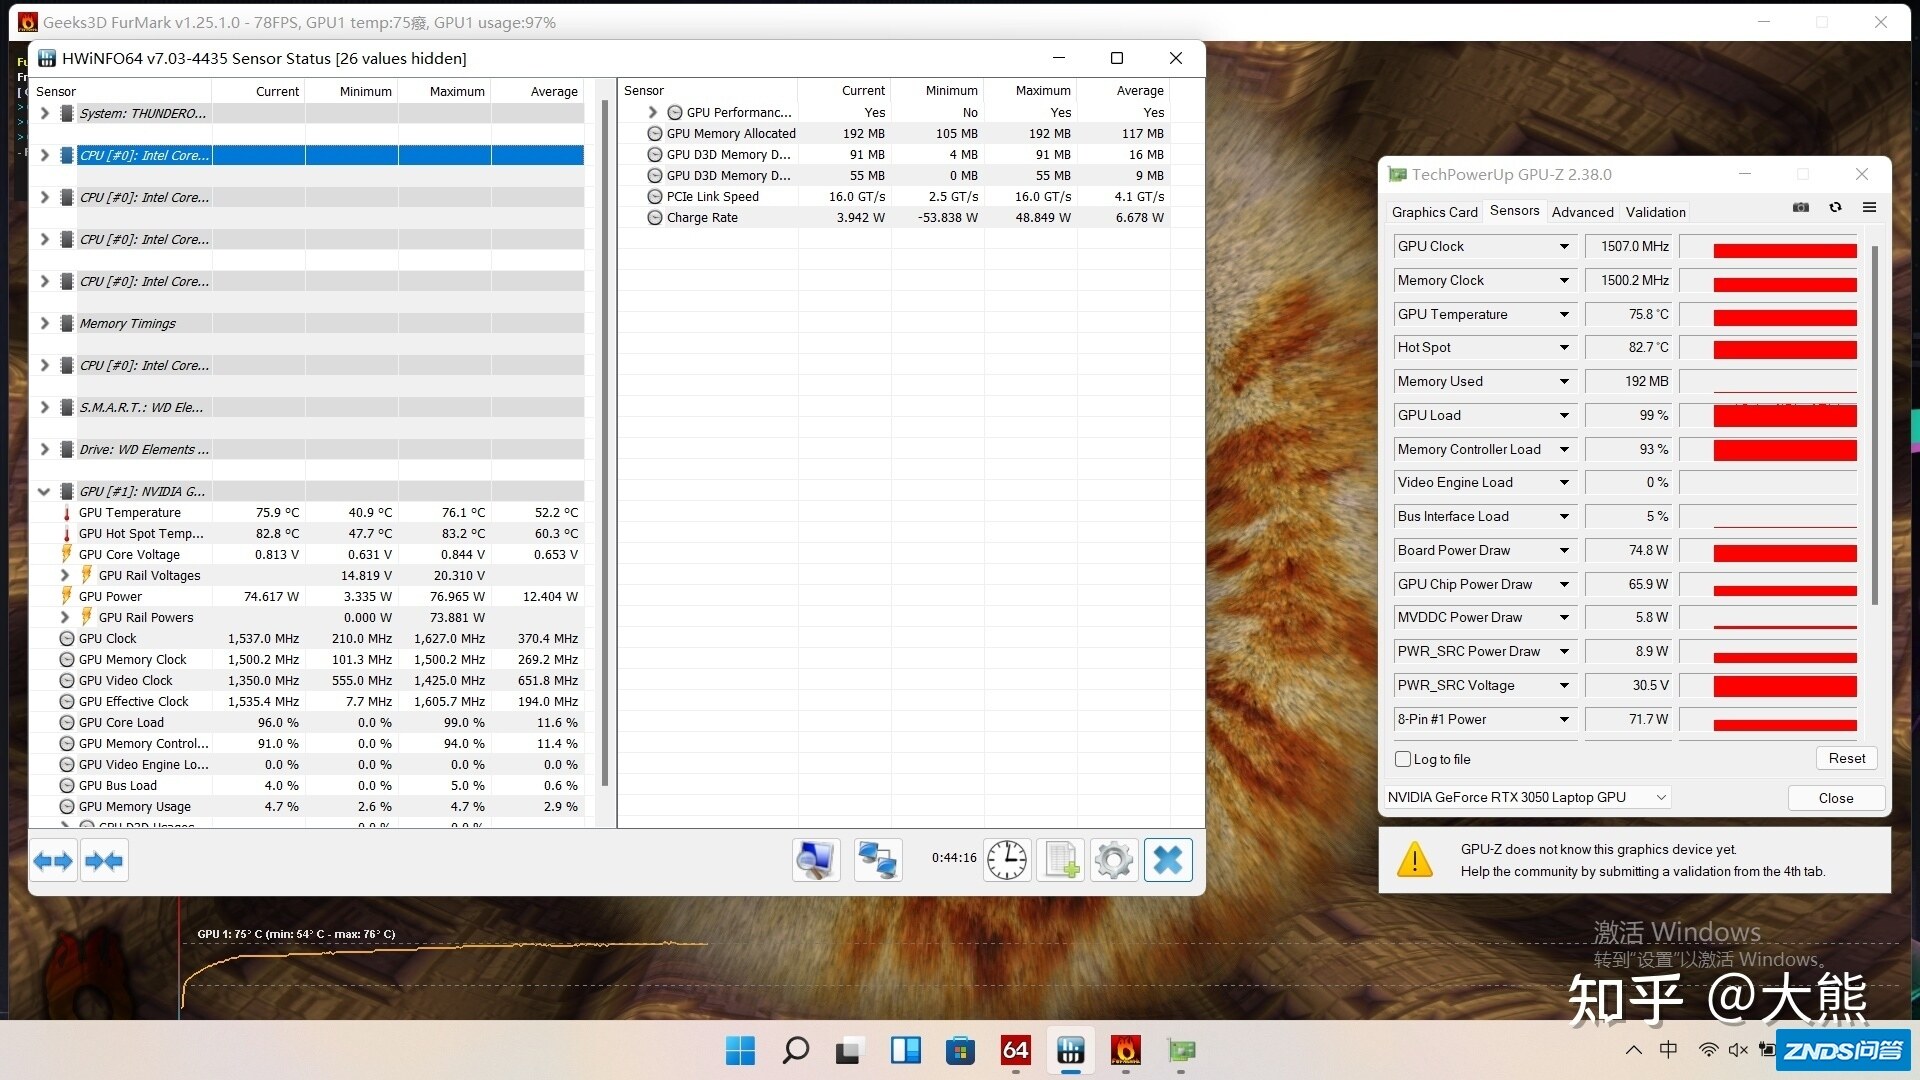The height and width of the screenshot is (1080, 1920).
Task: Expand Memory Timings sensor group
Action: pyautogui.click(x=44, y=323)
